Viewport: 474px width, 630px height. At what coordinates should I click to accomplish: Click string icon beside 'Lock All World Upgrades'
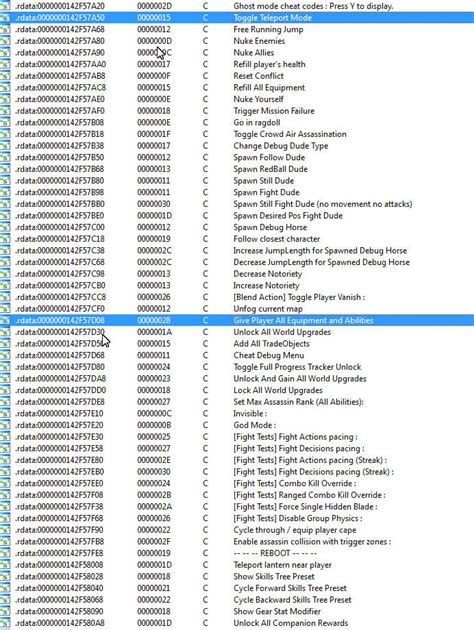[x=5, y=391]
